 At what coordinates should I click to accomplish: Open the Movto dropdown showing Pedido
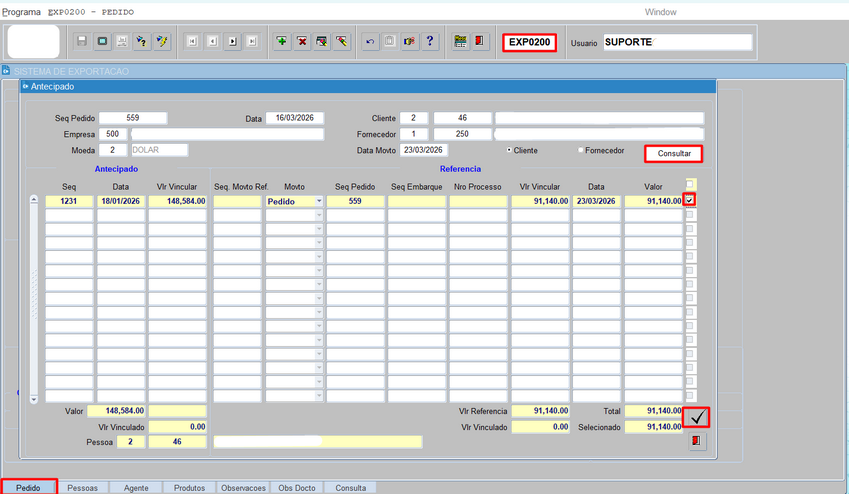pyautogui.click(x=319, y=201)
